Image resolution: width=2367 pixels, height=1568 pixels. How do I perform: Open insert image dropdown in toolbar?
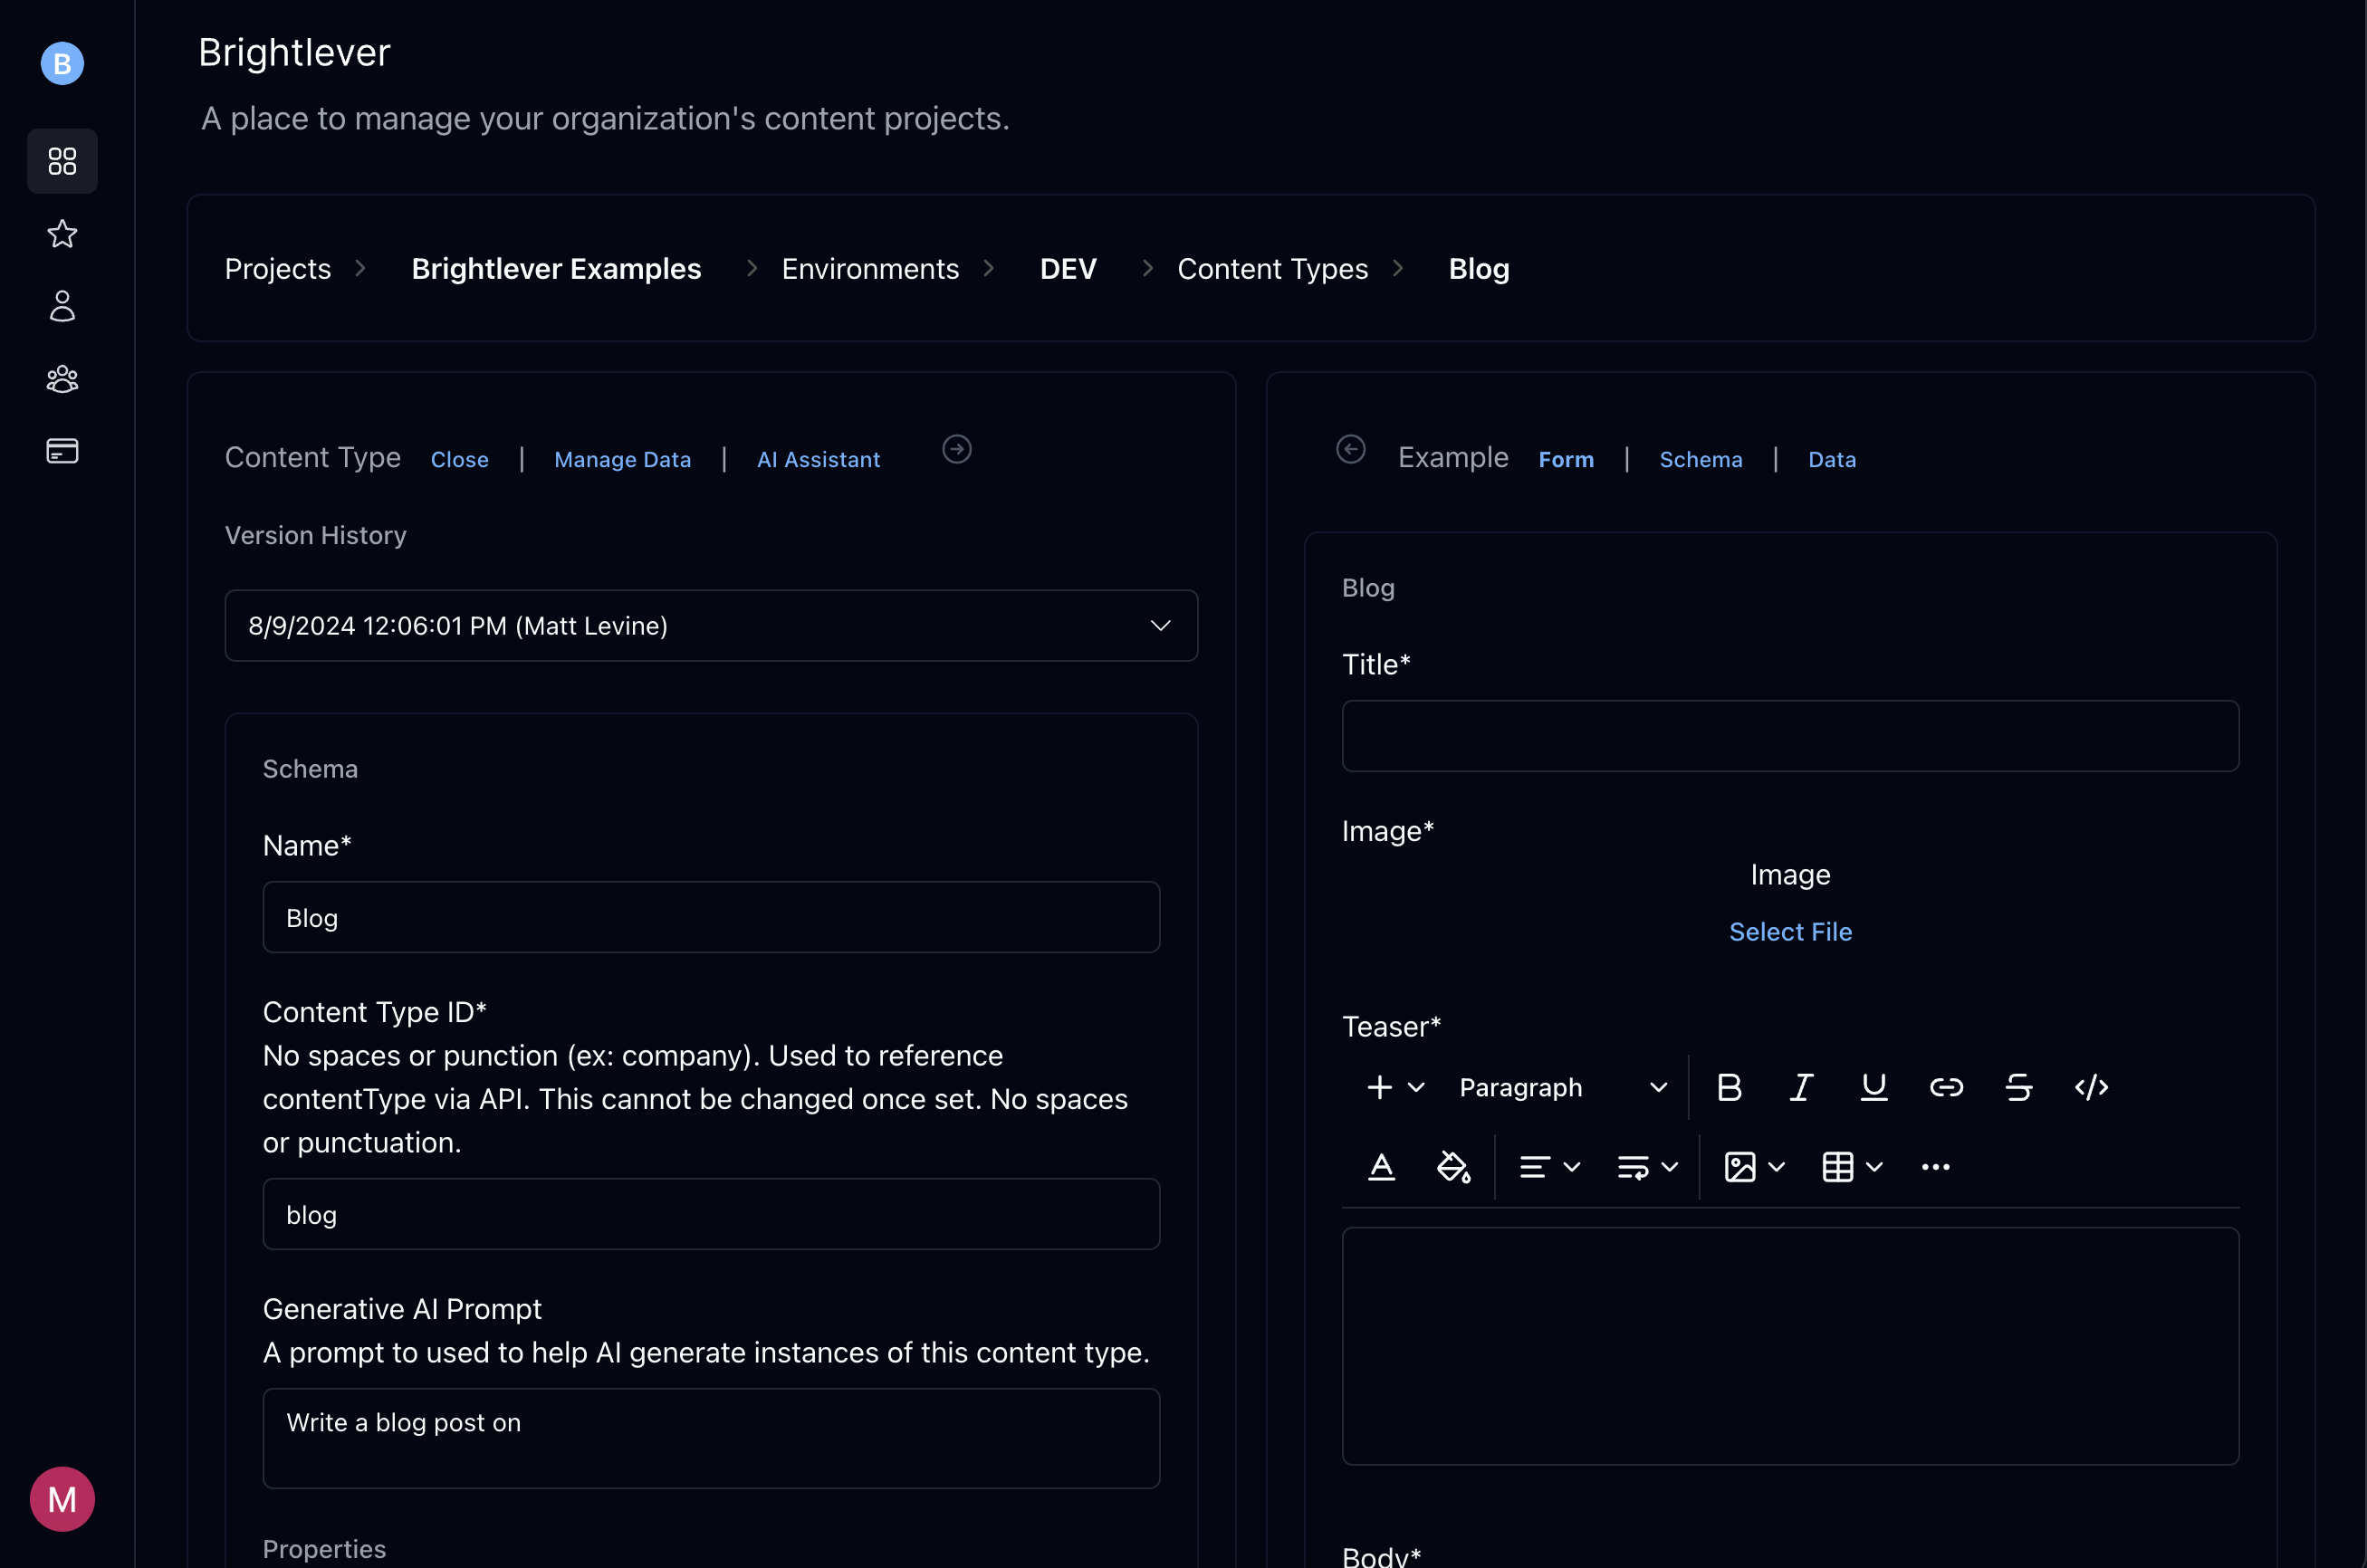pyautogui.click(x=1754, y=1167)
